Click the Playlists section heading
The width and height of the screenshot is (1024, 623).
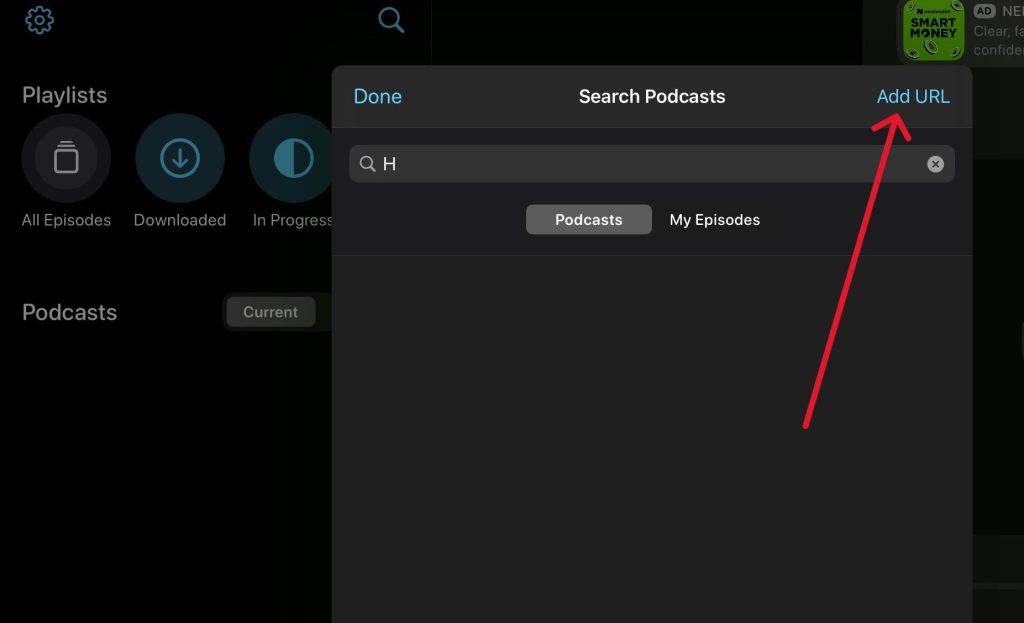[x=64, y=95]
